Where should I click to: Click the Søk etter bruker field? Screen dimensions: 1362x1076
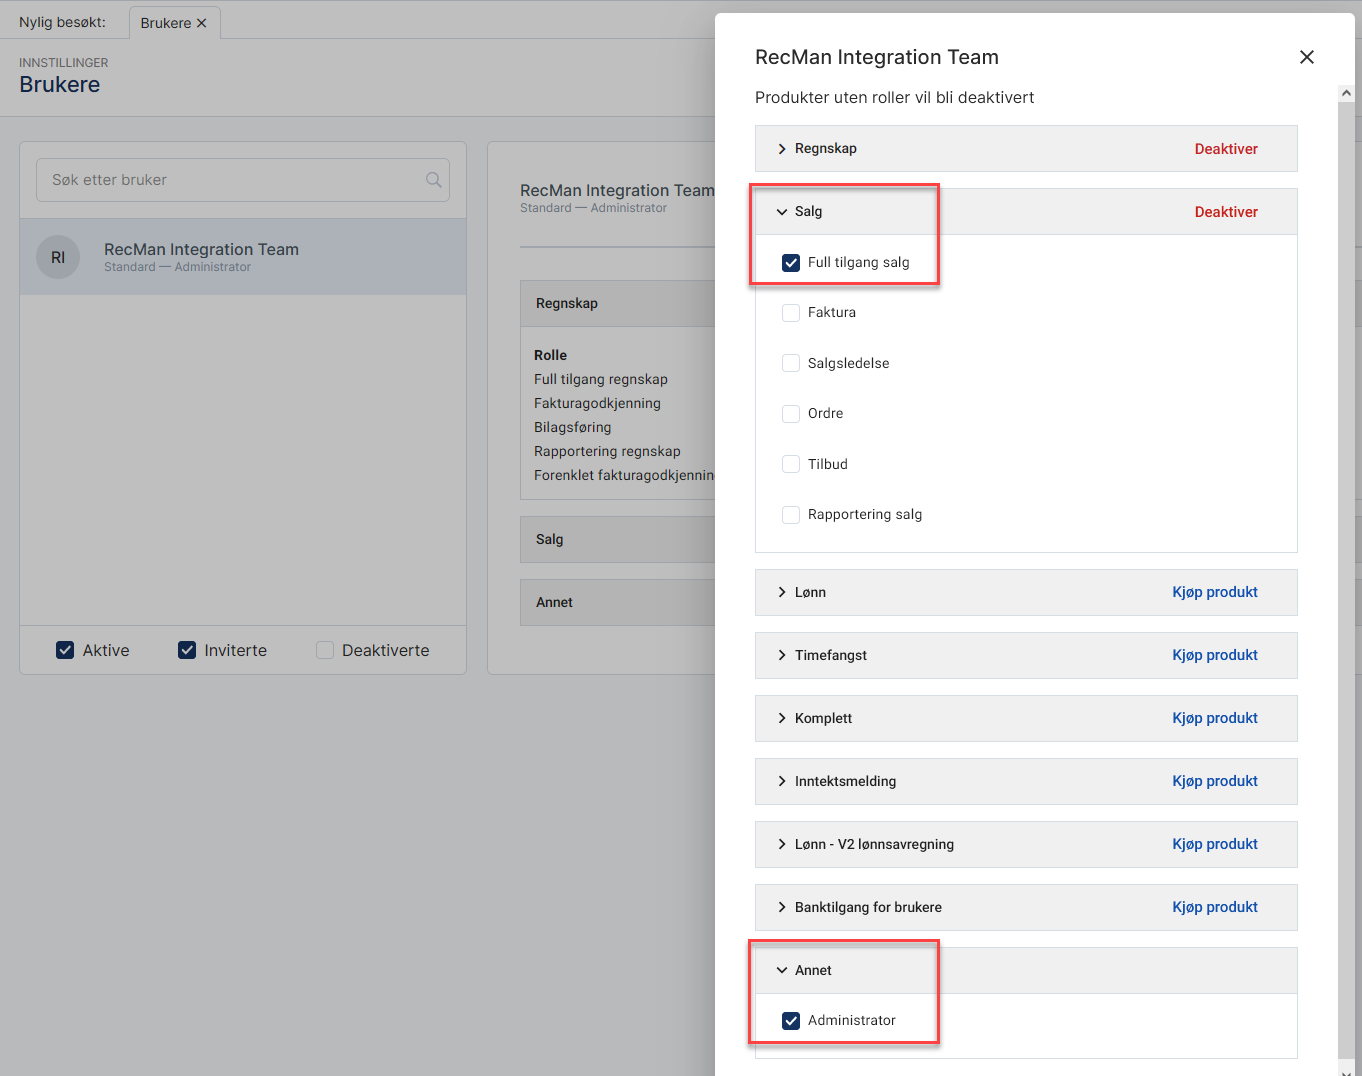tap(230, 180)
